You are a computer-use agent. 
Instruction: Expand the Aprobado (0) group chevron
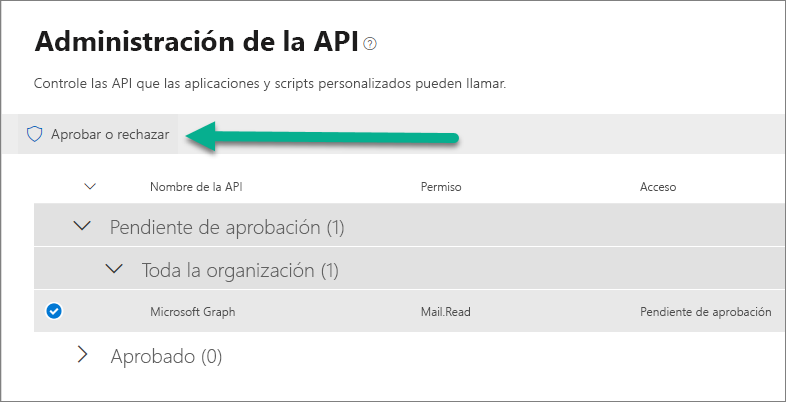tap(83, 355)
